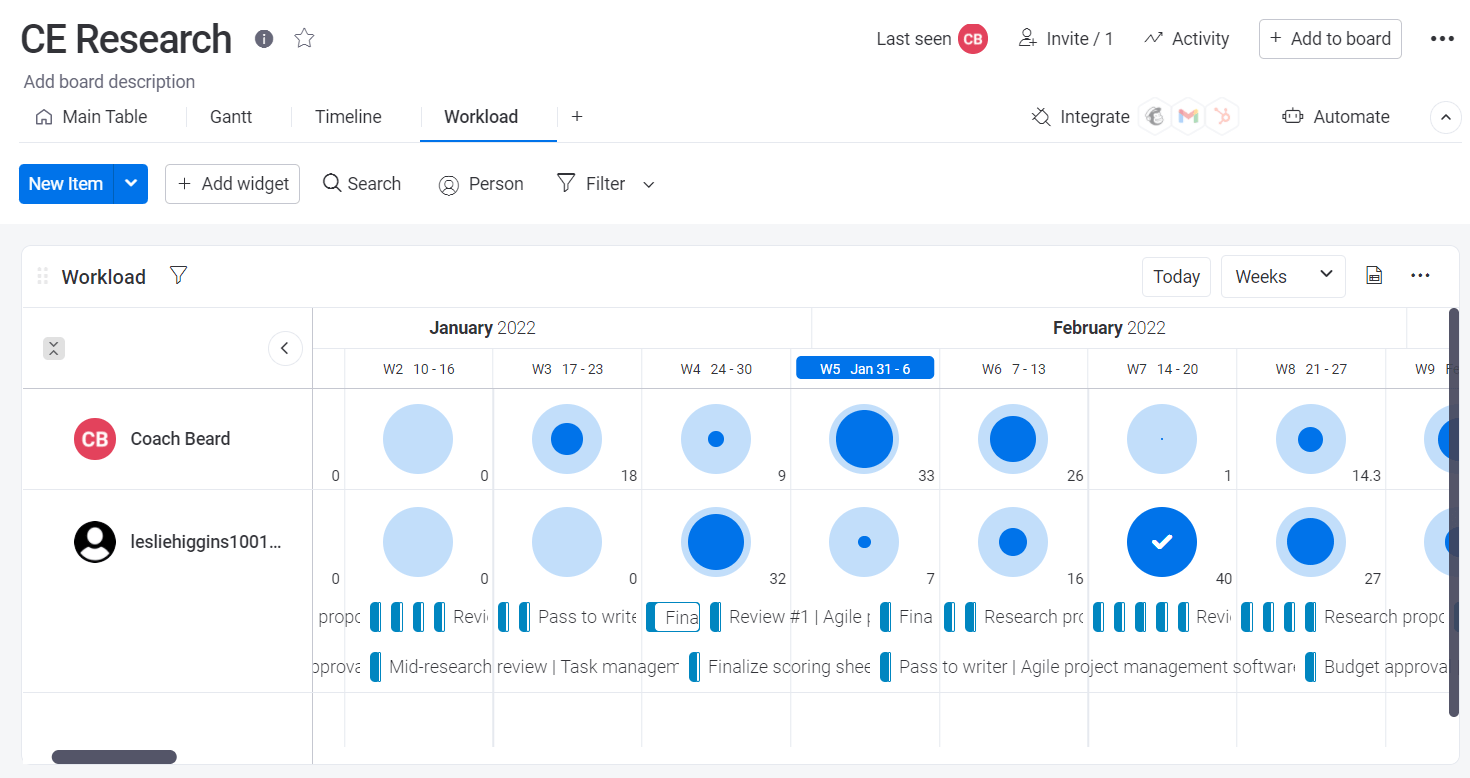Viewport: 1470px width, 778px height.
Task: Jump to Today in the Workload view
Action: [1176, 276]
